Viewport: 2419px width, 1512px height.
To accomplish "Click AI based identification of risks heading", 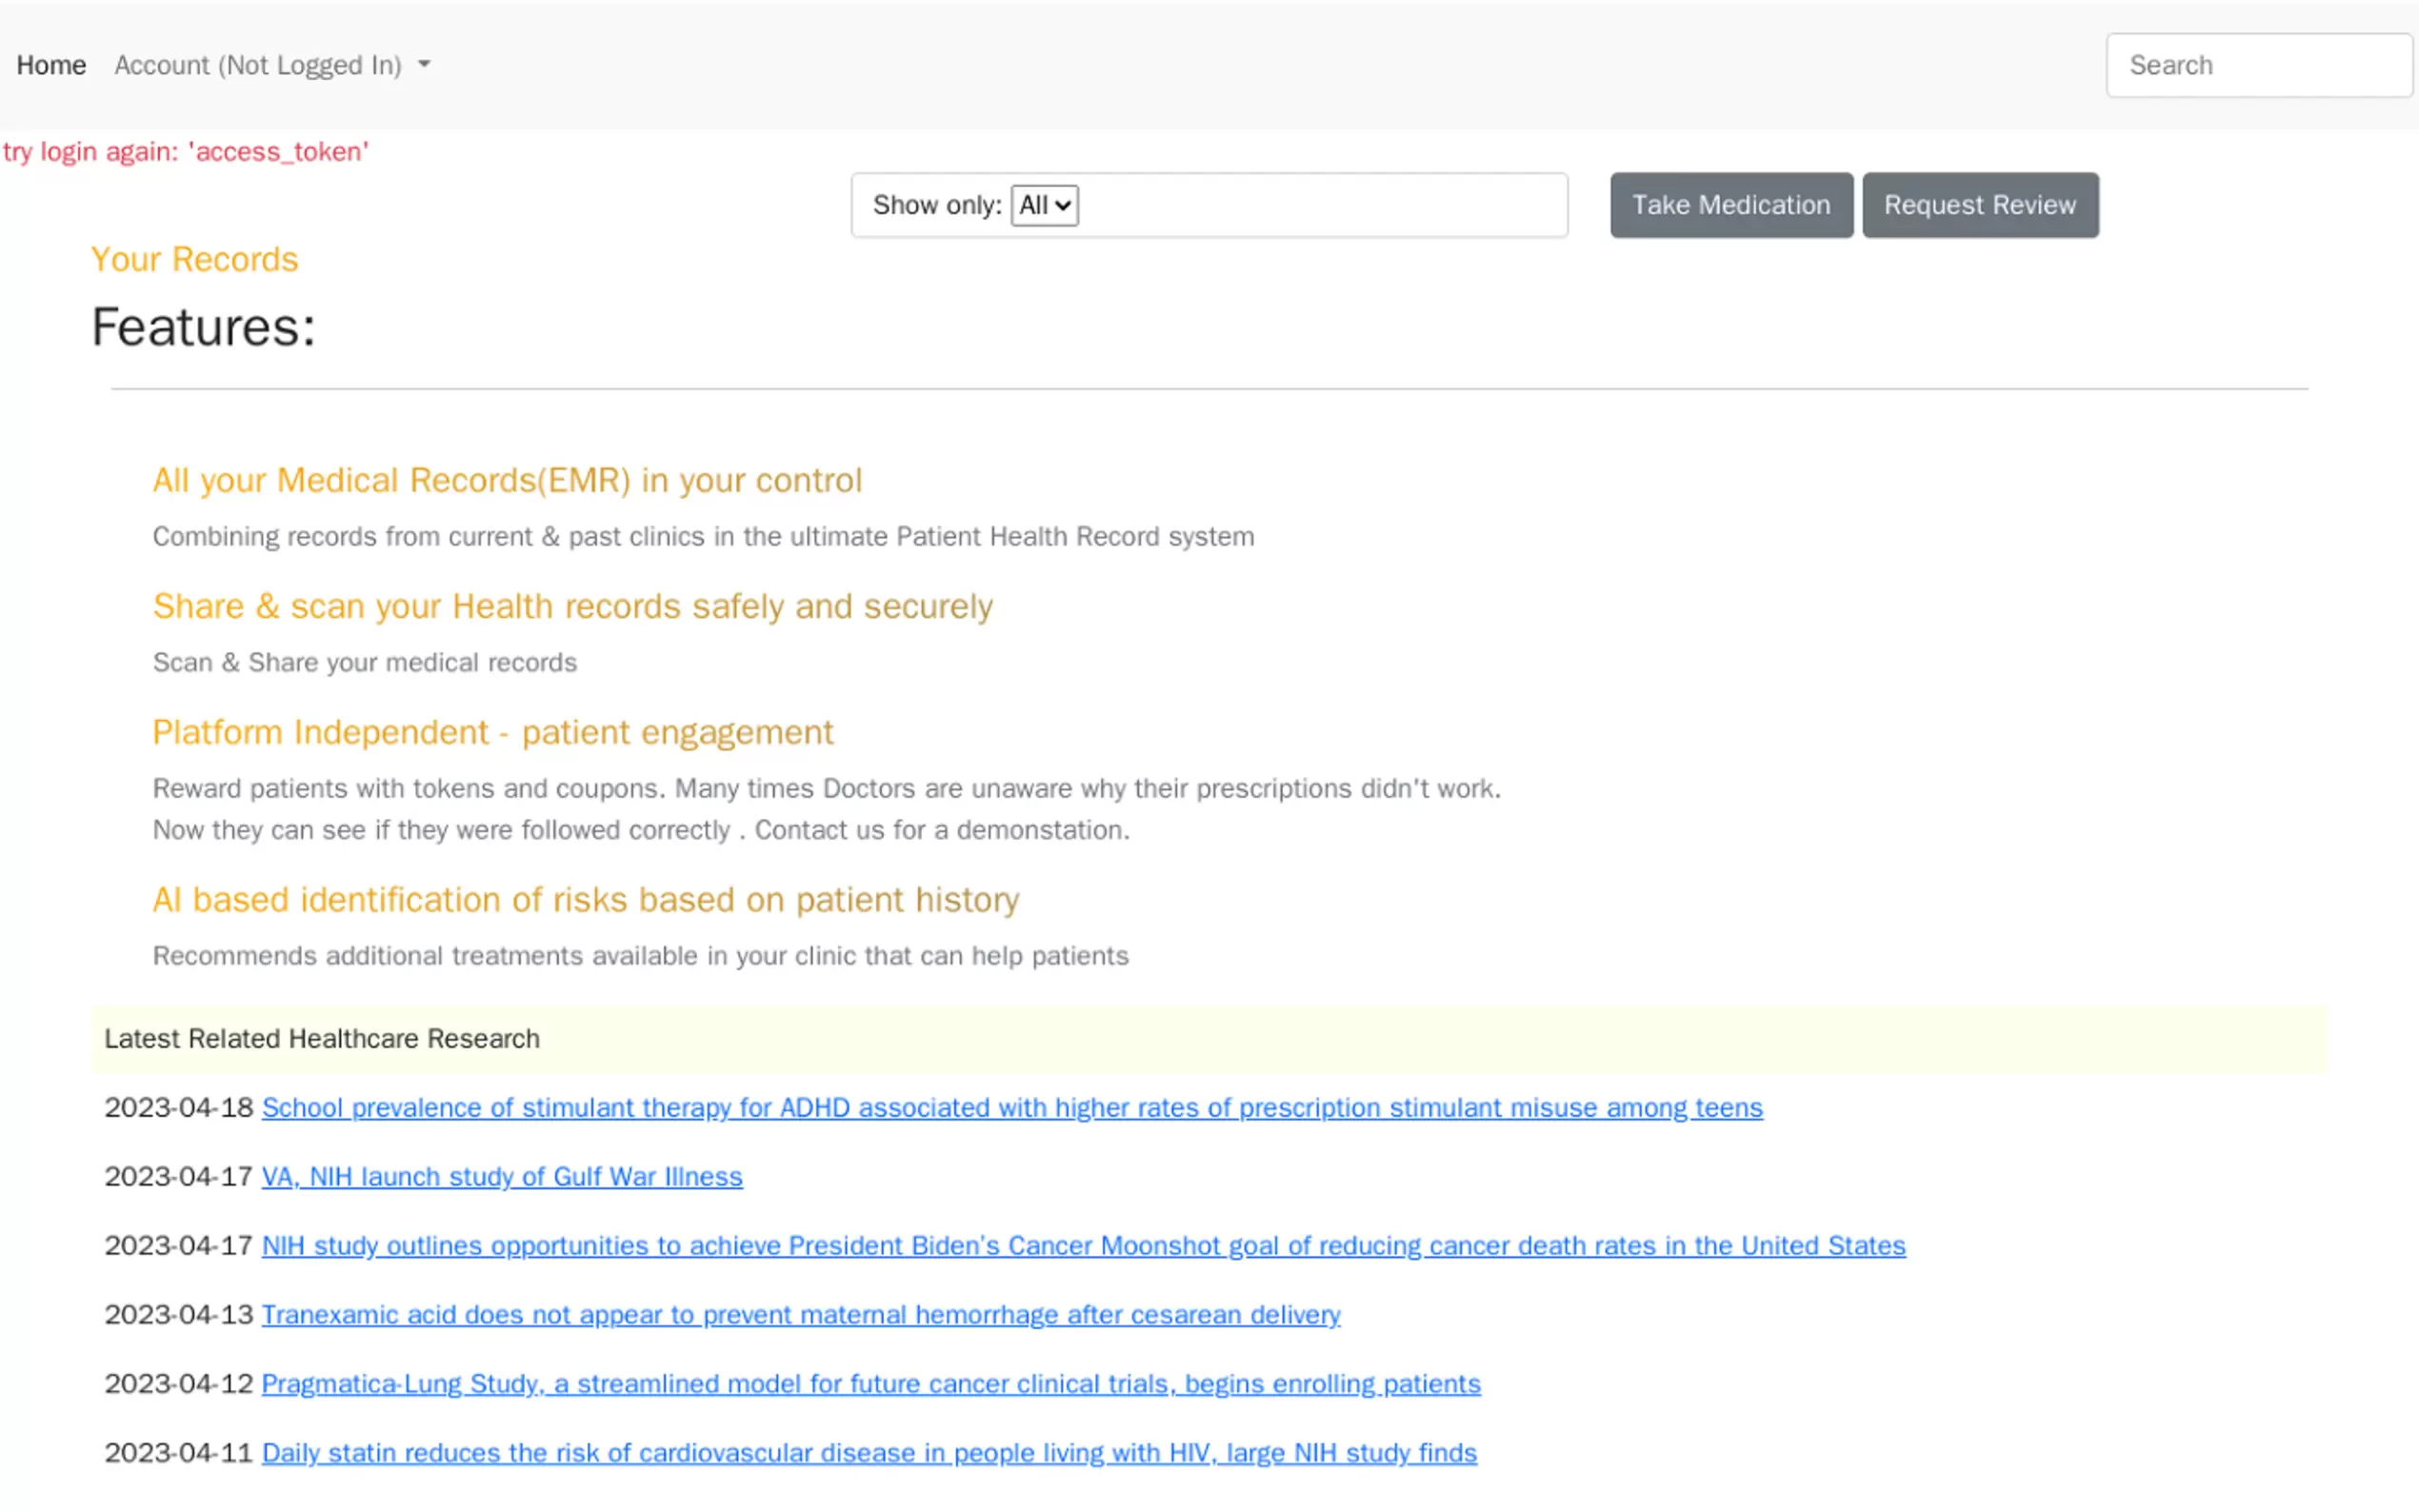I will pos(585,899).
